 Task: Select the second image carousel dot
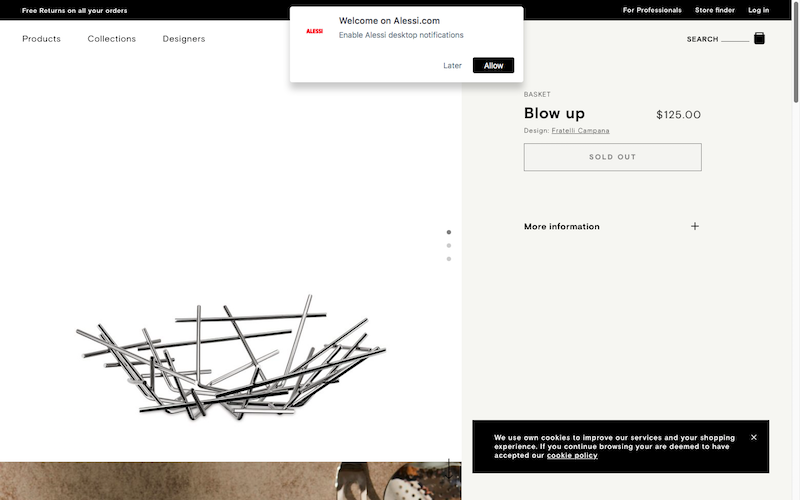pyautogui.click(x=449, y=245)
